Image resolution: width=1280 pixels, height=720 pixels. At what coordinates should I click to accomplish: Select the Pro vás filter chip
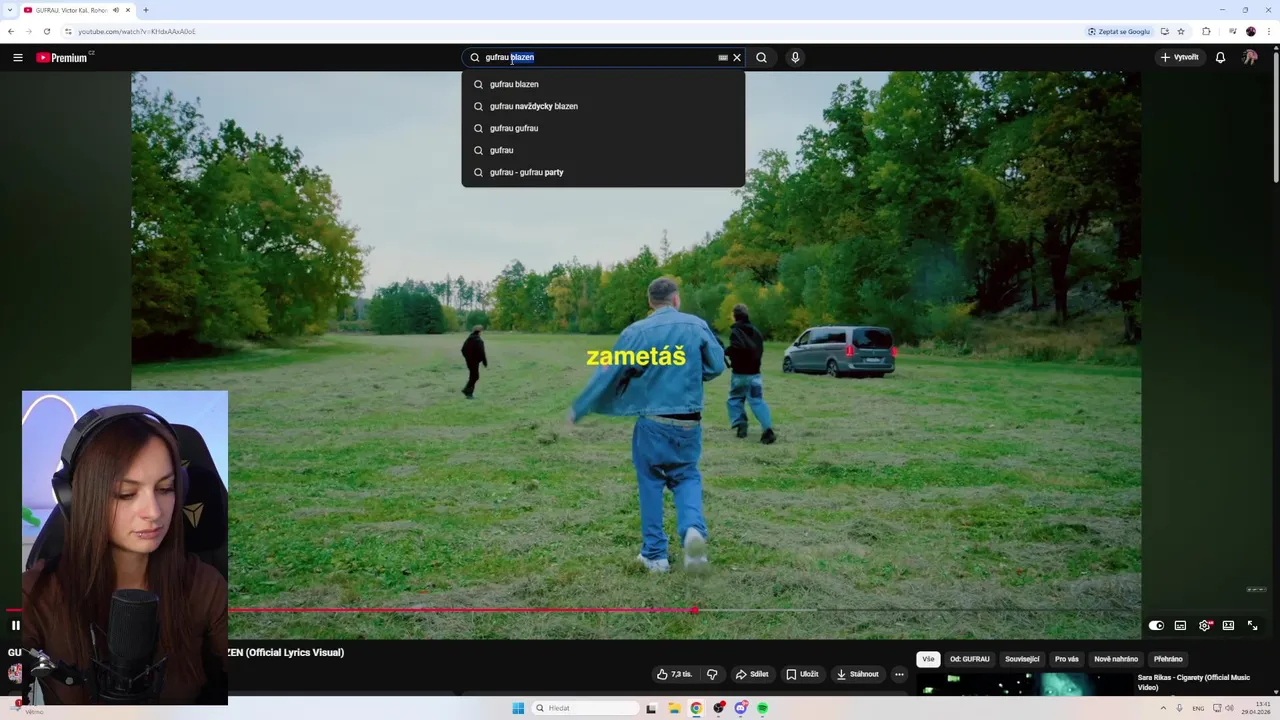pos(1067,659)
